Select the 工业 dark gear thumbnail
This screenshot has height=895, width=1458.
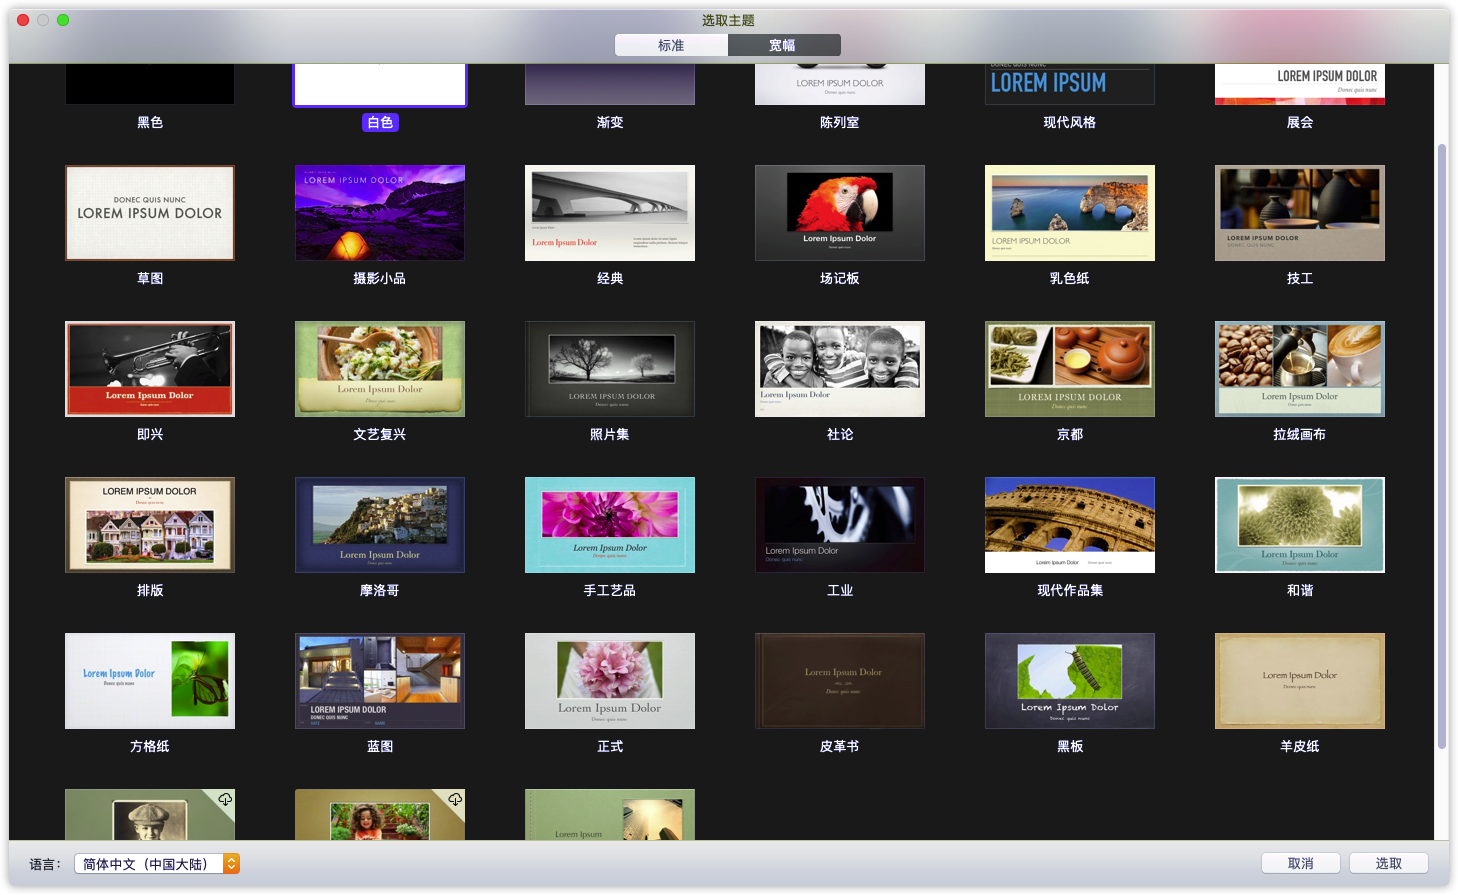pyautogui.click(x=840, y=525)
